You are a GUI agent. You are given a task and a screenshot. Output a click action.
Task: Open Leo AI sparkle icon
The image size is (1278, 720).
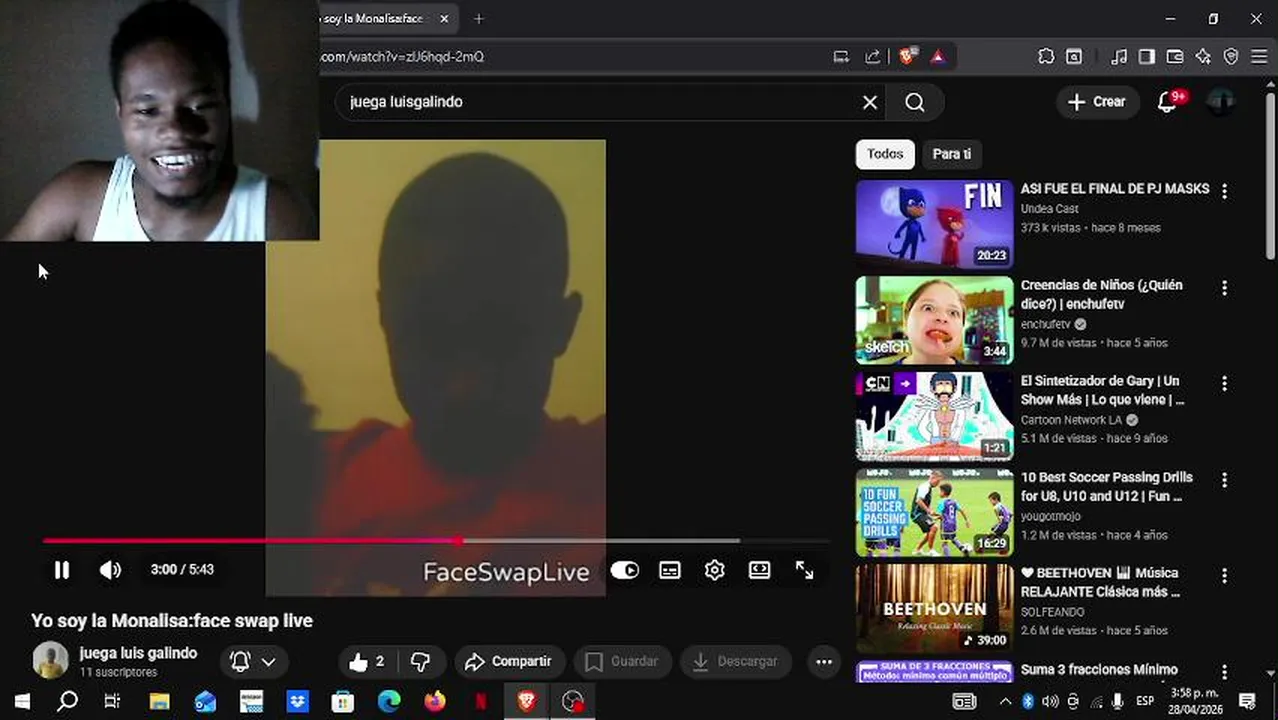point(1203,57)
